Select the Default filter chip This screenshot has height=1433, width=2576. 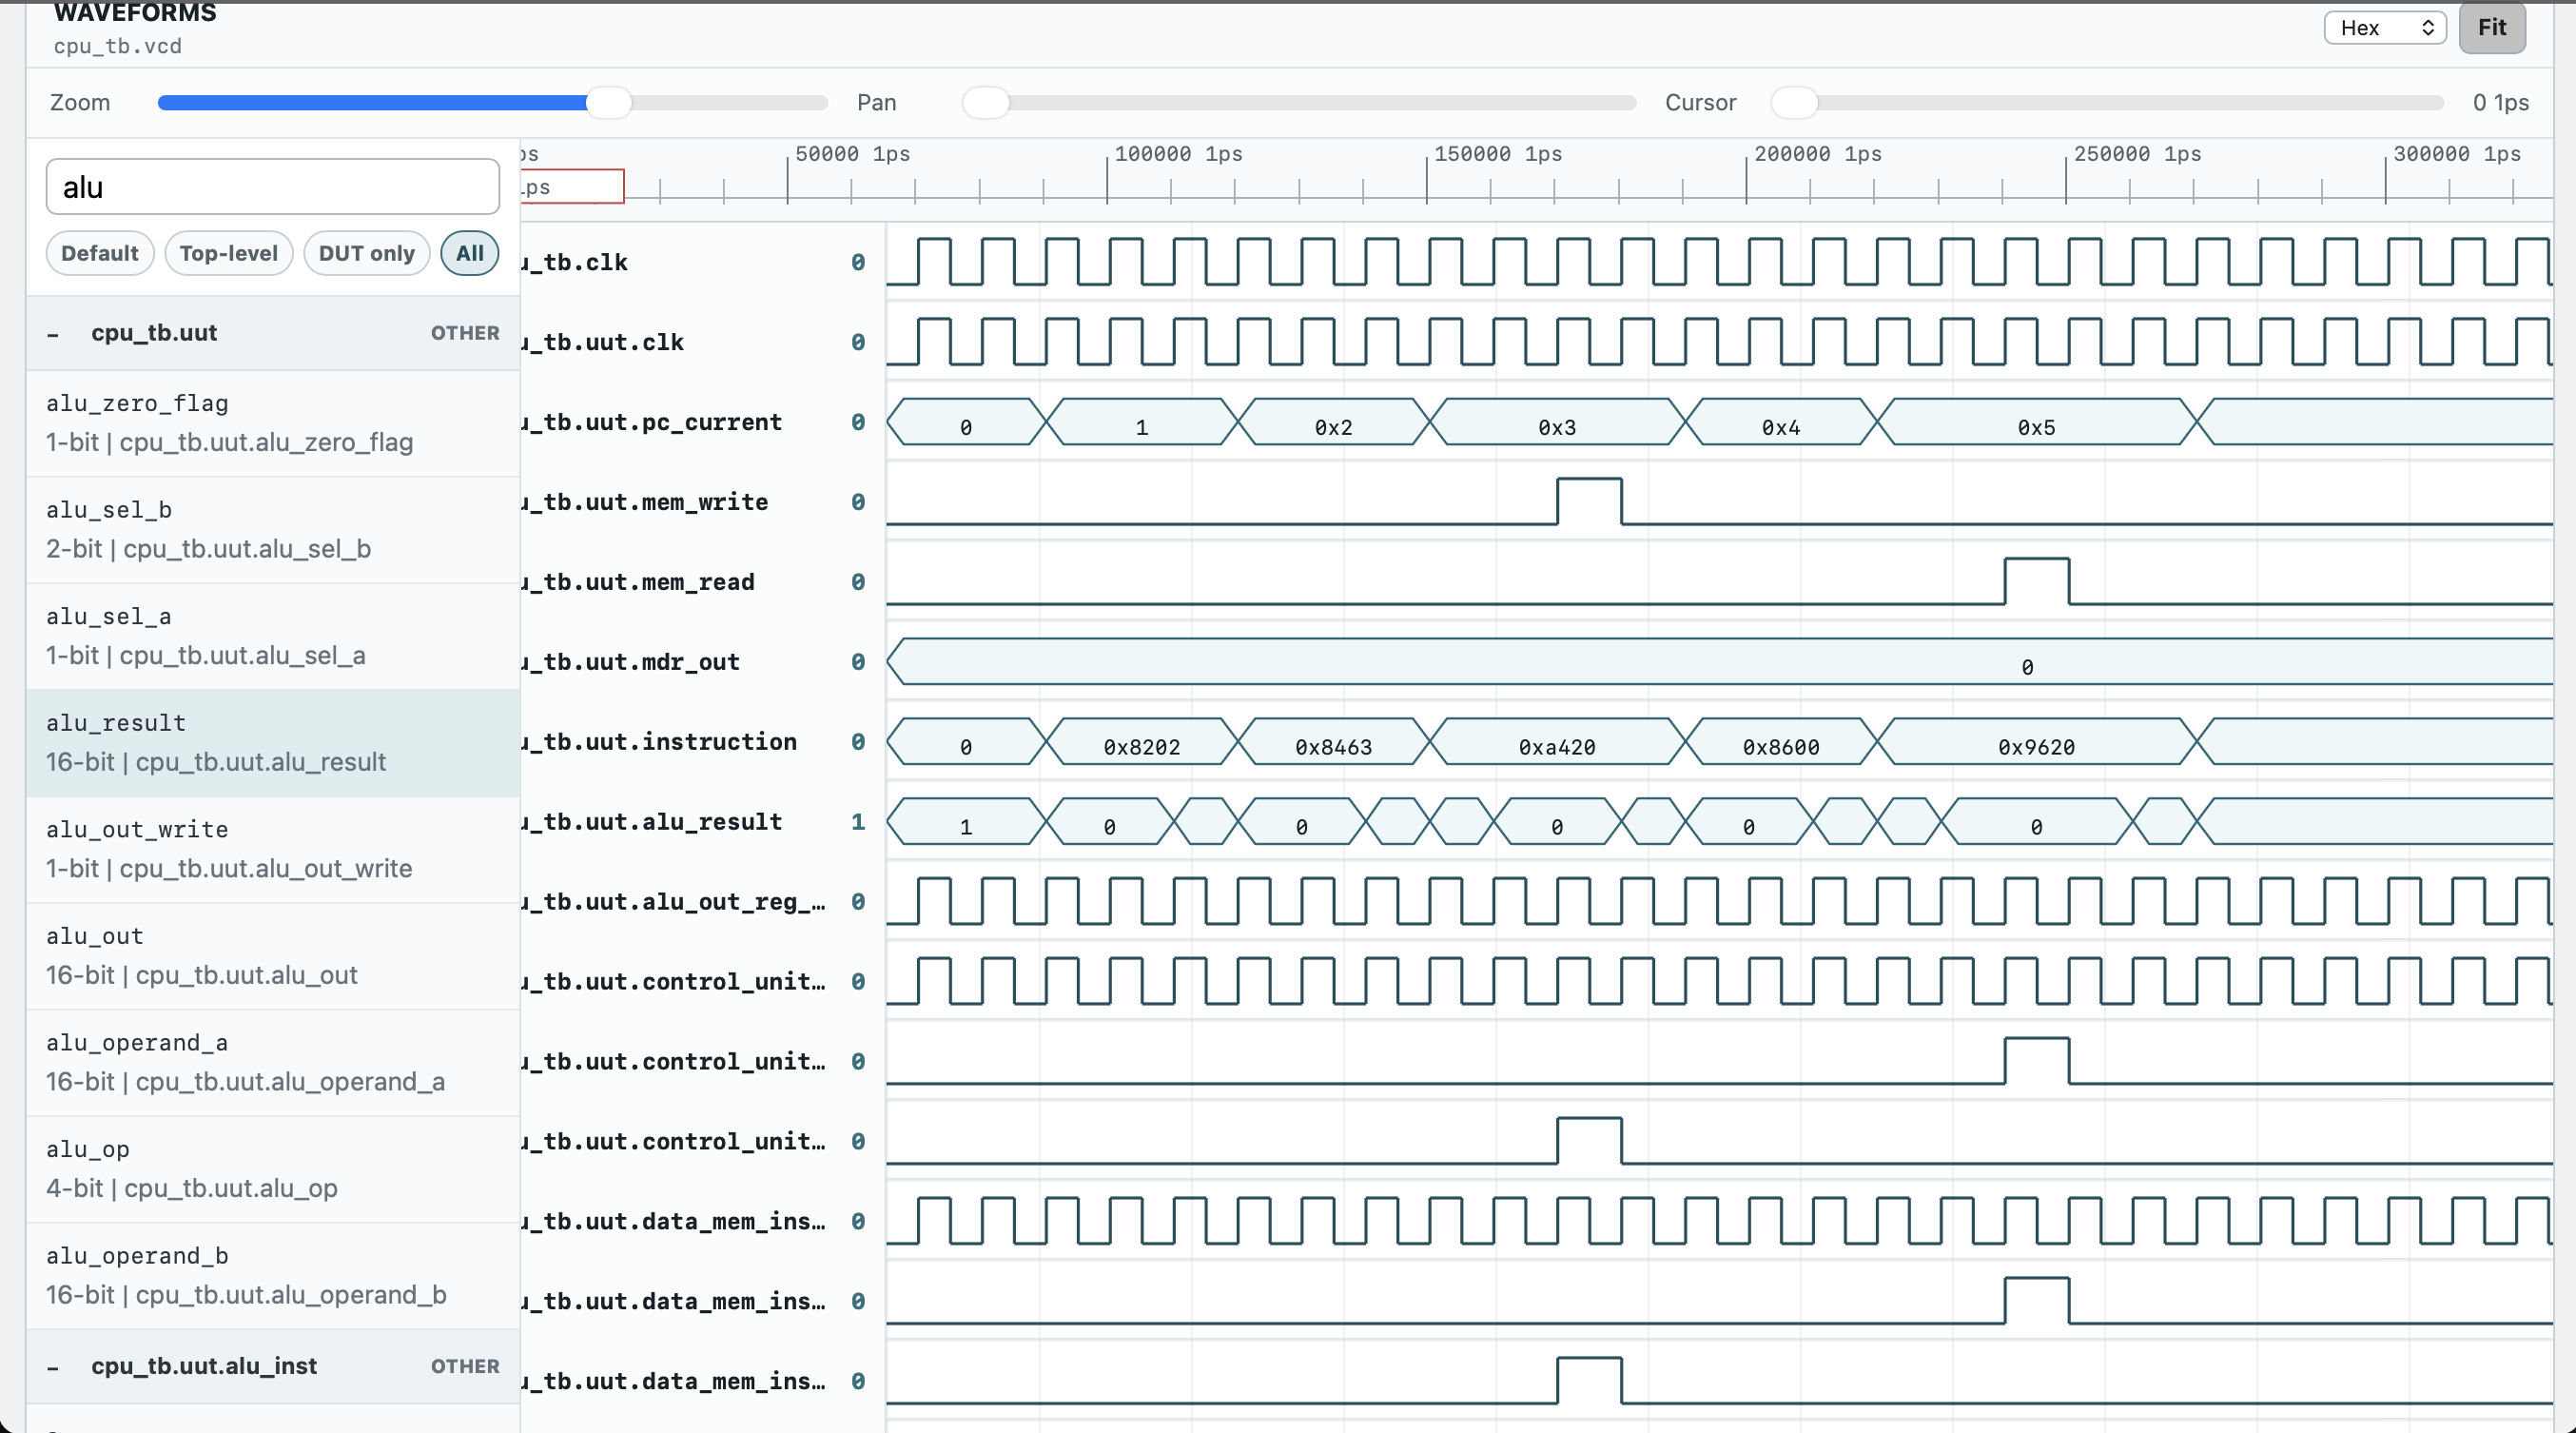click(100, 253)
